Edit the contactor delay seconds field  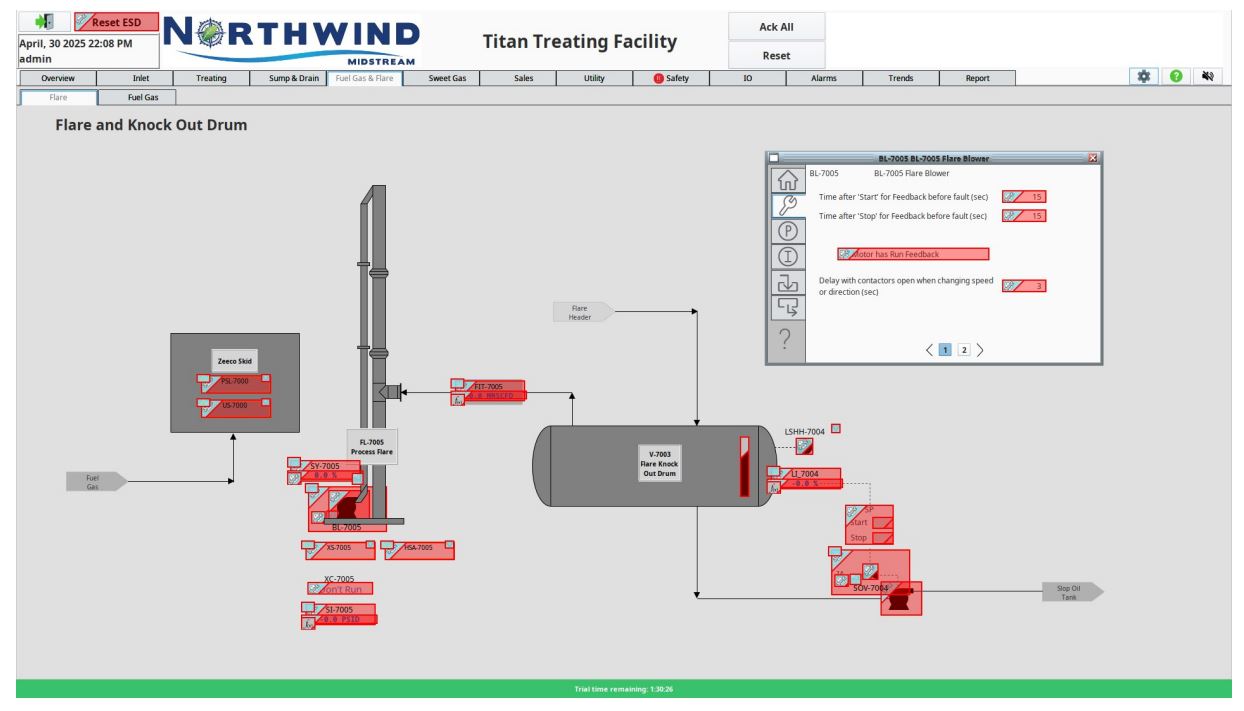[x=1024, y=285]
